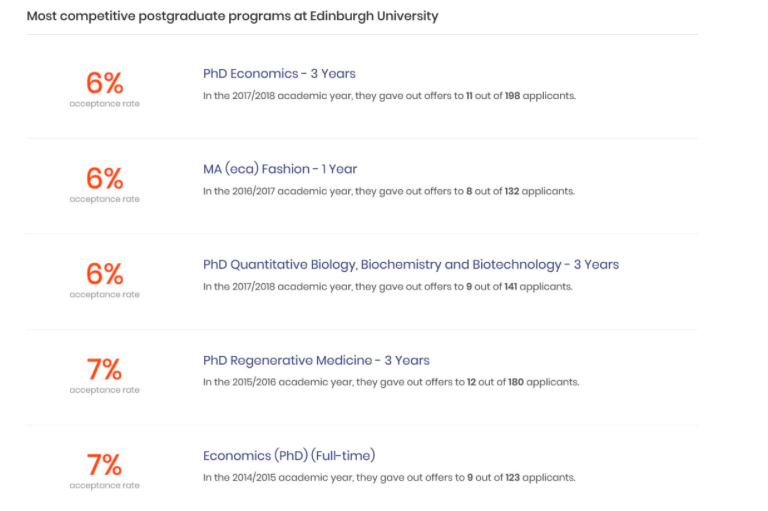This screenshot has width=768, height=511.
Task: Click the 6% figure beside PhD Economics
Action: pos(104,83)
